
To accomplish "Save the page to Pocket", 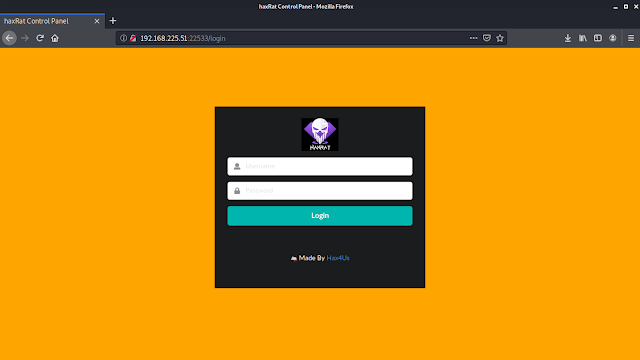I will tap(487, 38).
